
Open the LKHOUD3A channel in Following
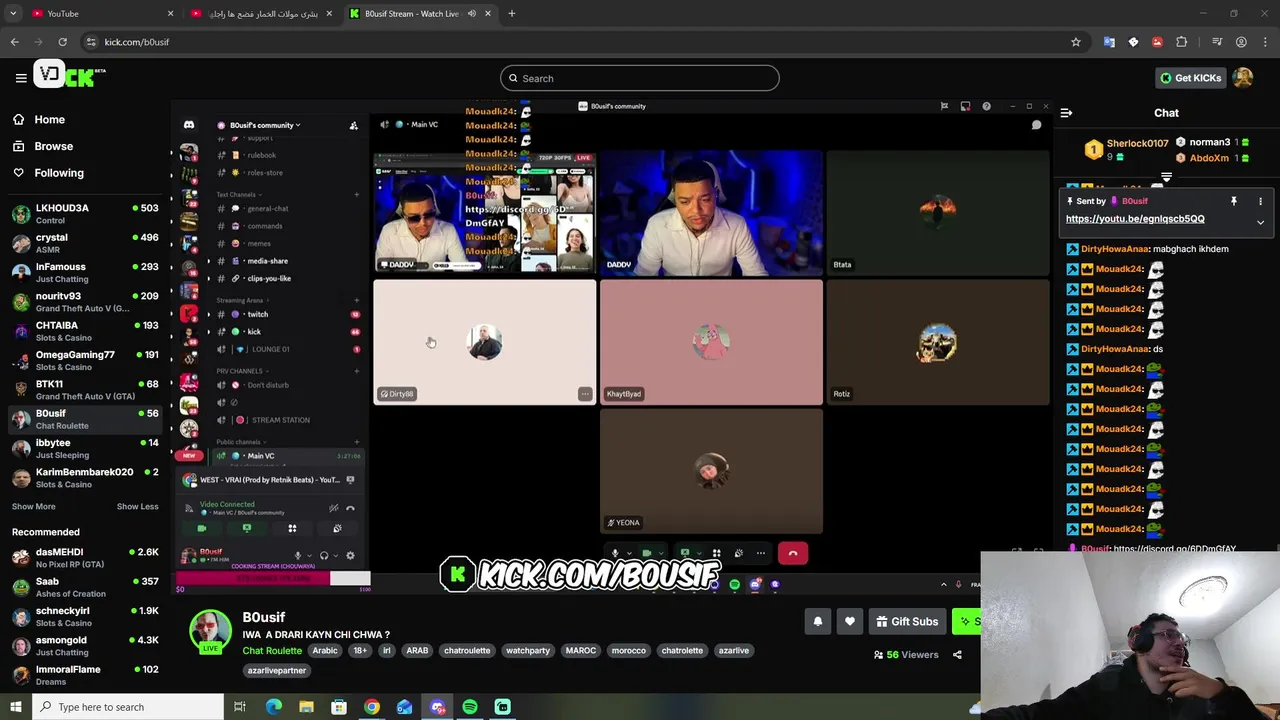coord(85,213)
